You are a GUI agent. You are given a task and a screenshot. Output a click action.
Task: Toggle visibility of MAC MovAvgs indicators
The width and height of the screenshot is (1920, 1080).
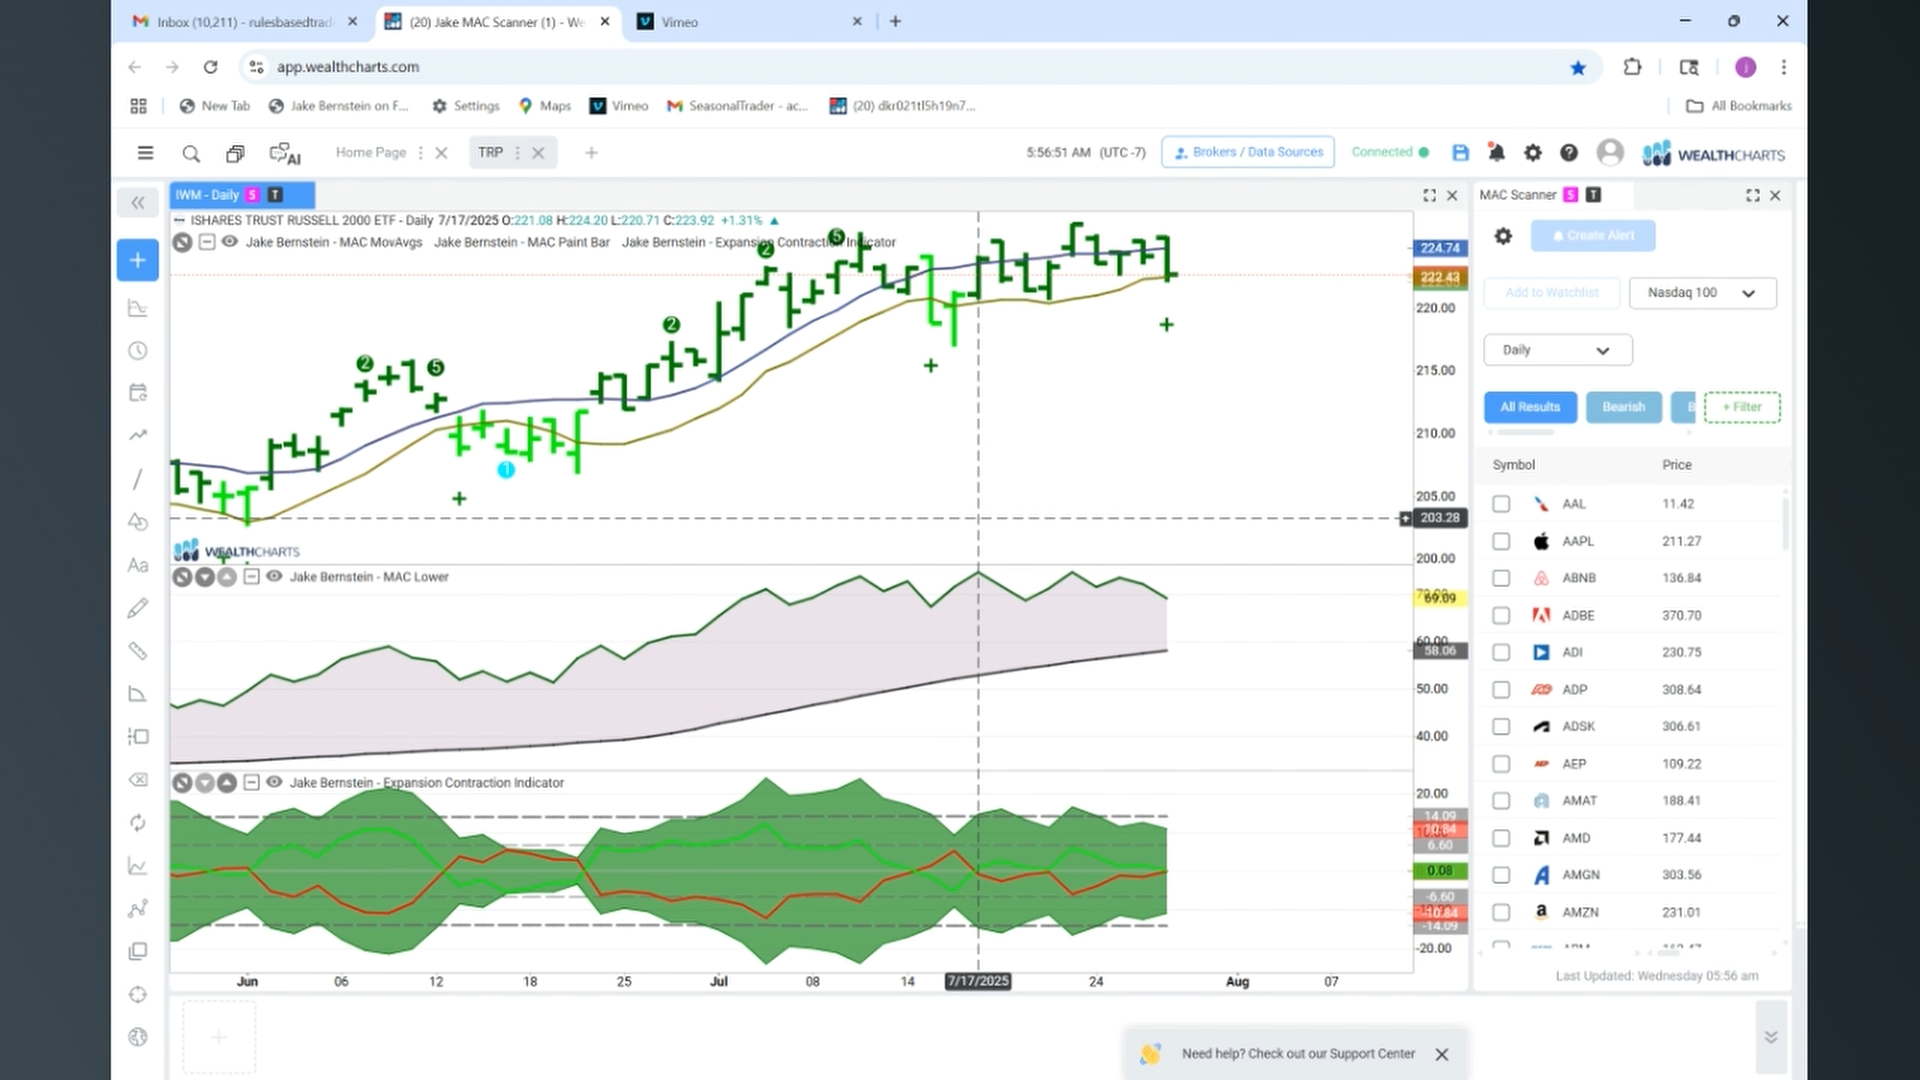(x=229, y=241)
